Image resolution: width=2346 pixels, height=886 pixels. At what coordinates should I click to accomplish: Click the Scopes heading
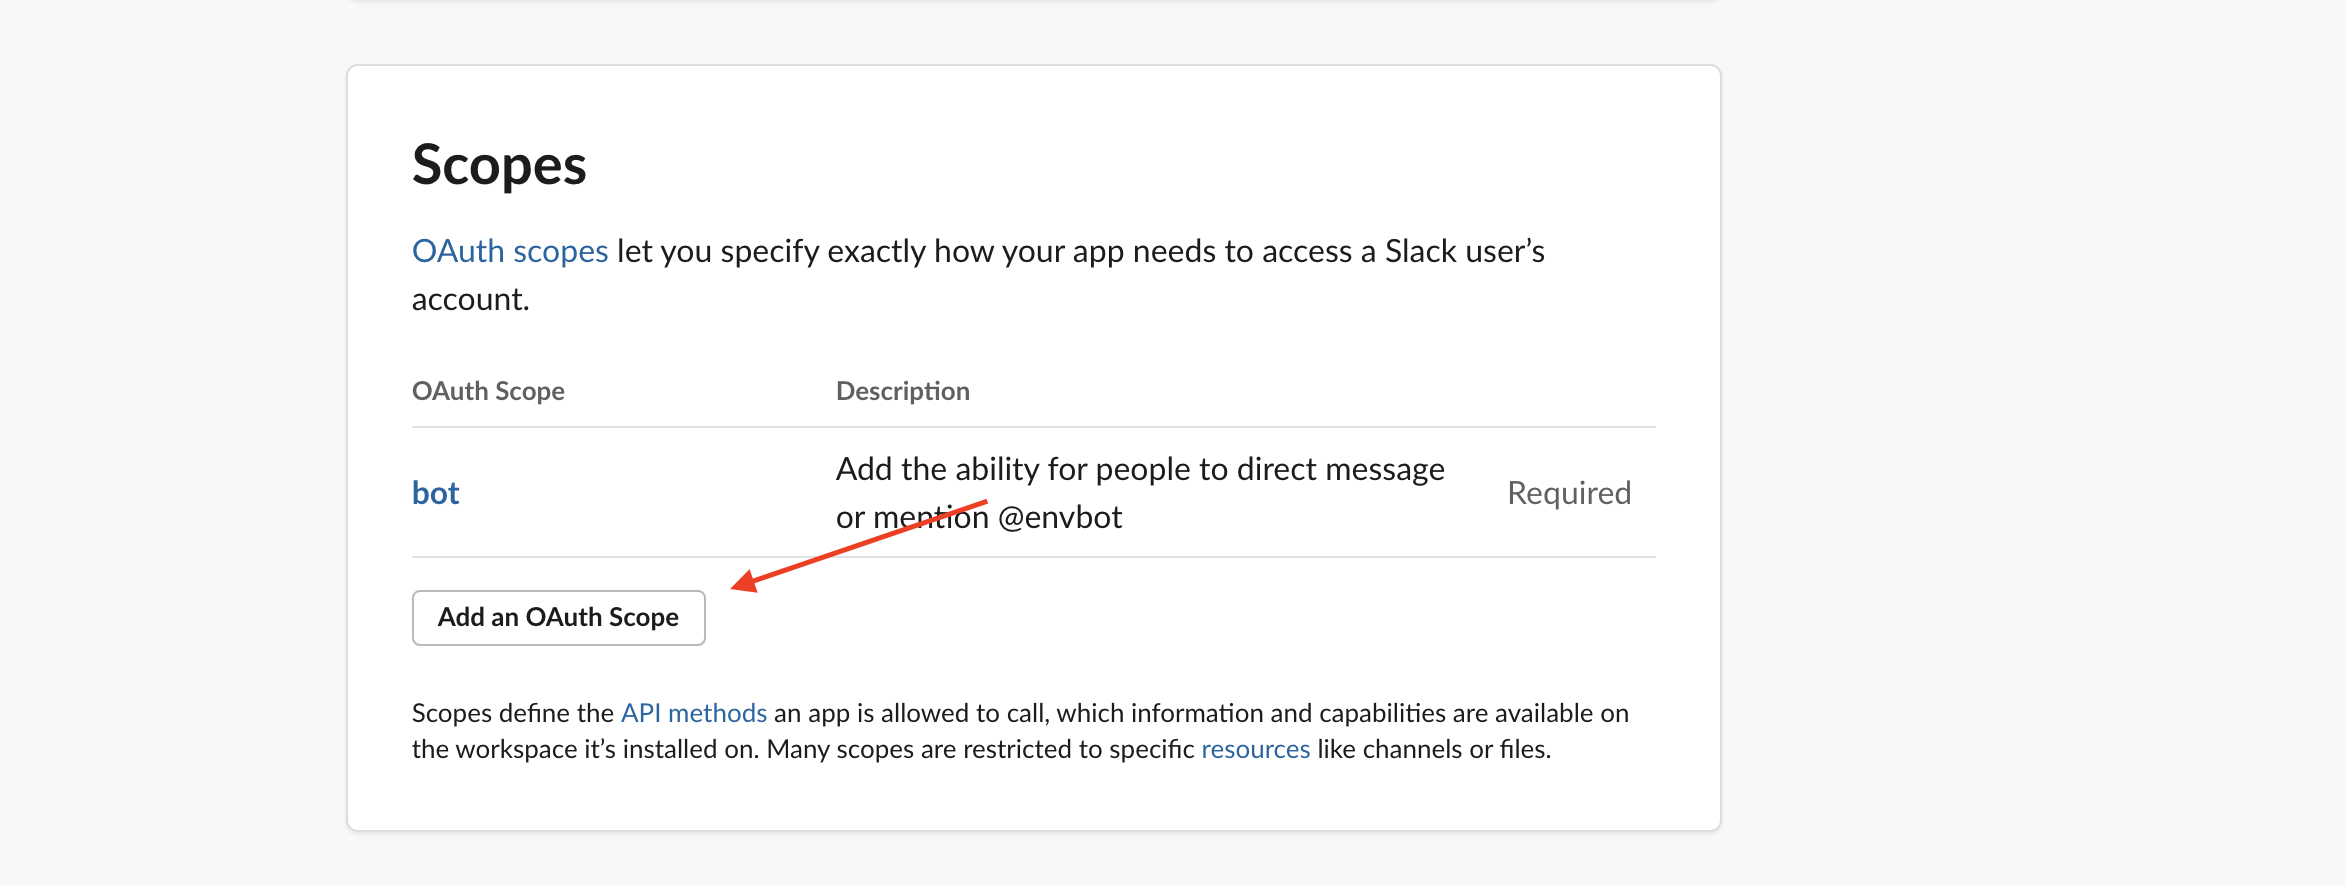click(x=499, y=165)
